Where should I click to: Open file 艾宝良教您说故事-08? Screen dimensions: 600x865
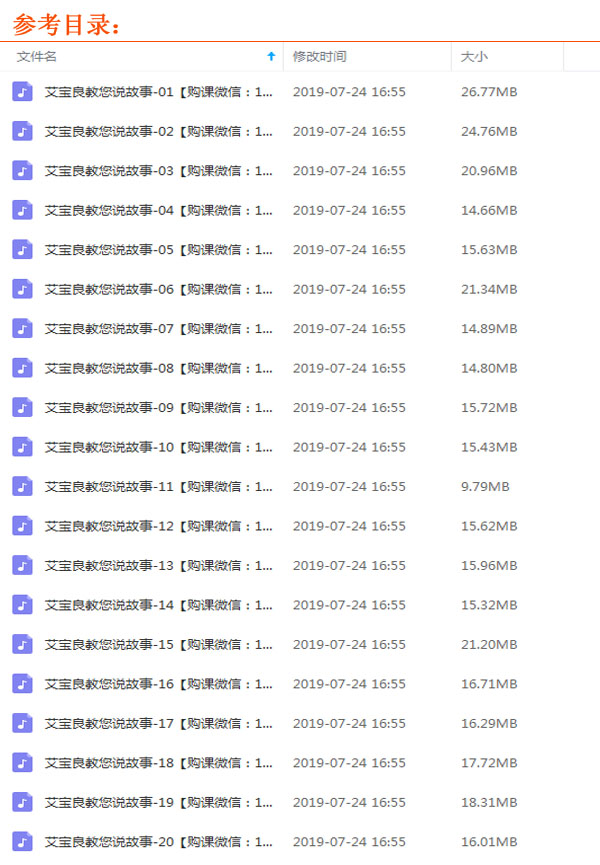click(x=158, y=369)
